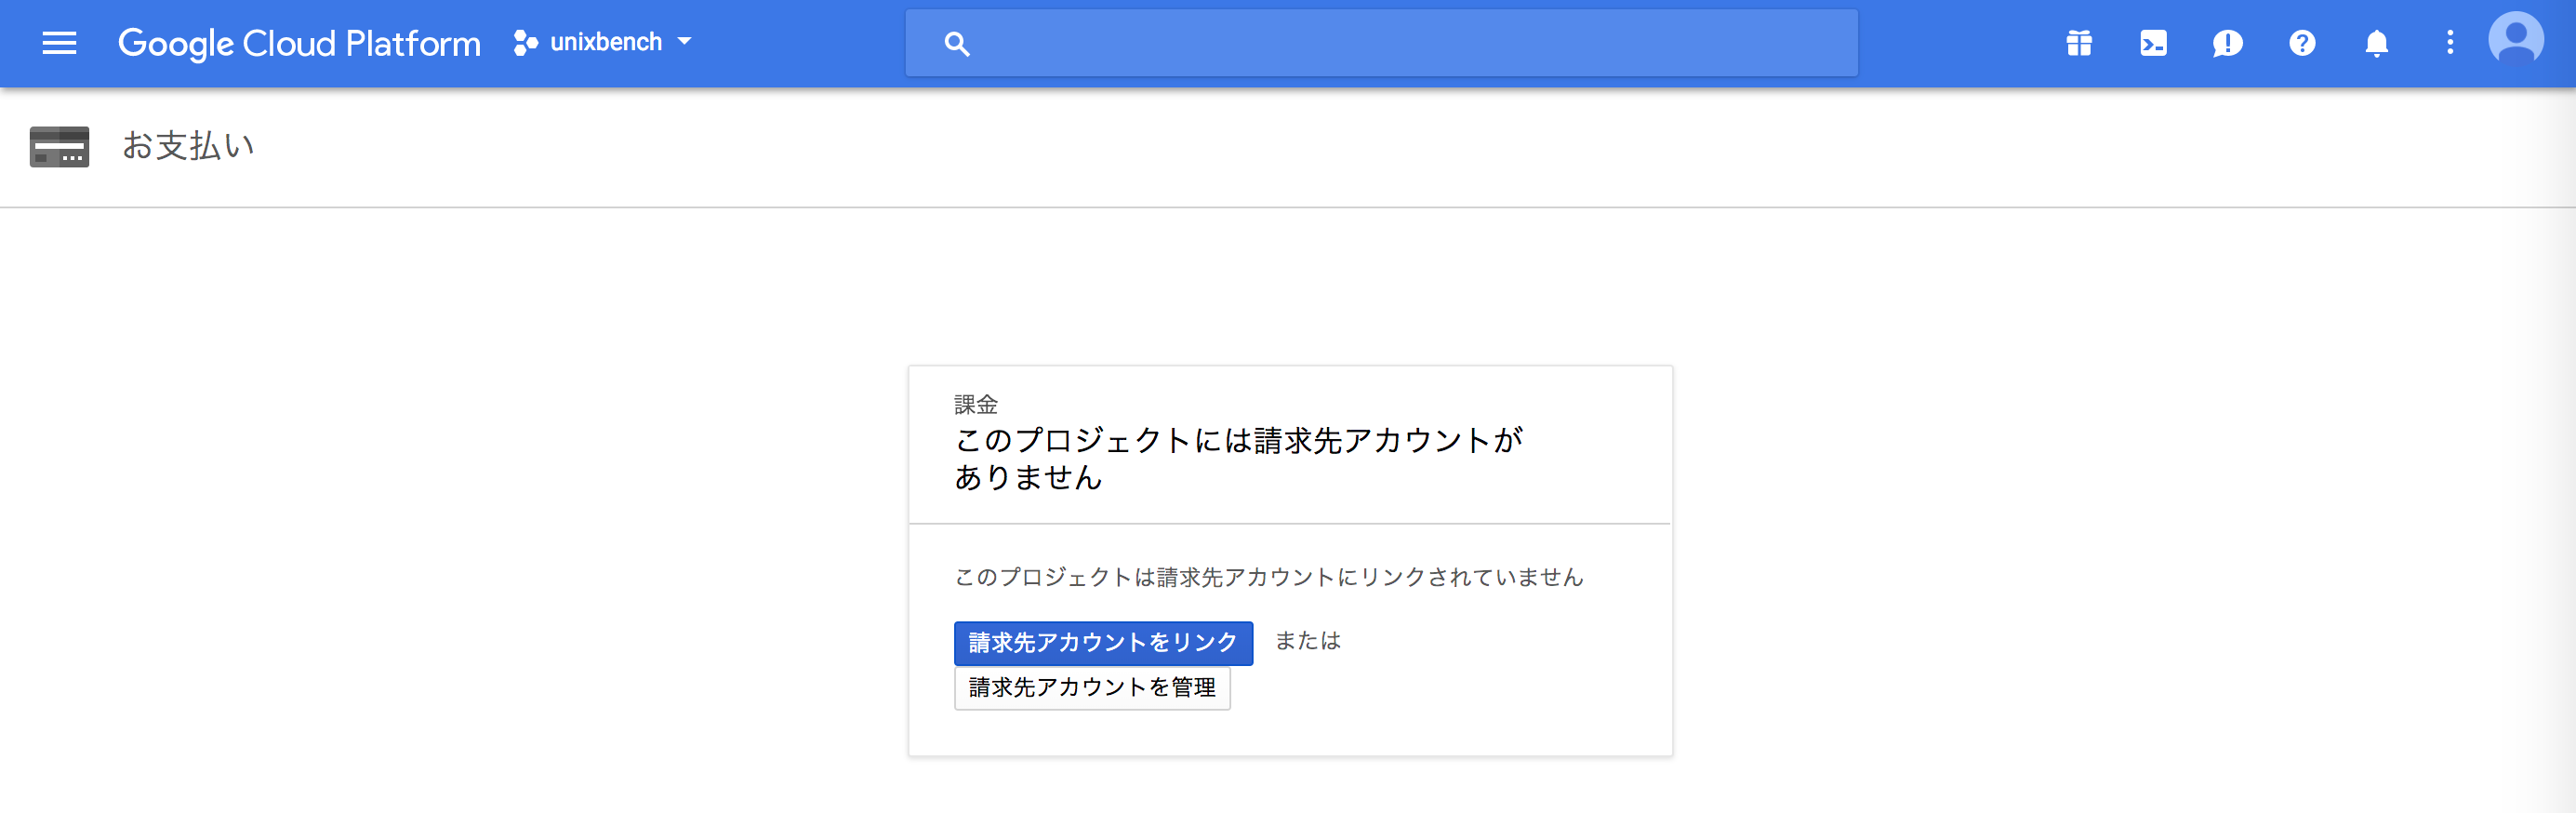Click the billing credit card icon

coord(59,146)
